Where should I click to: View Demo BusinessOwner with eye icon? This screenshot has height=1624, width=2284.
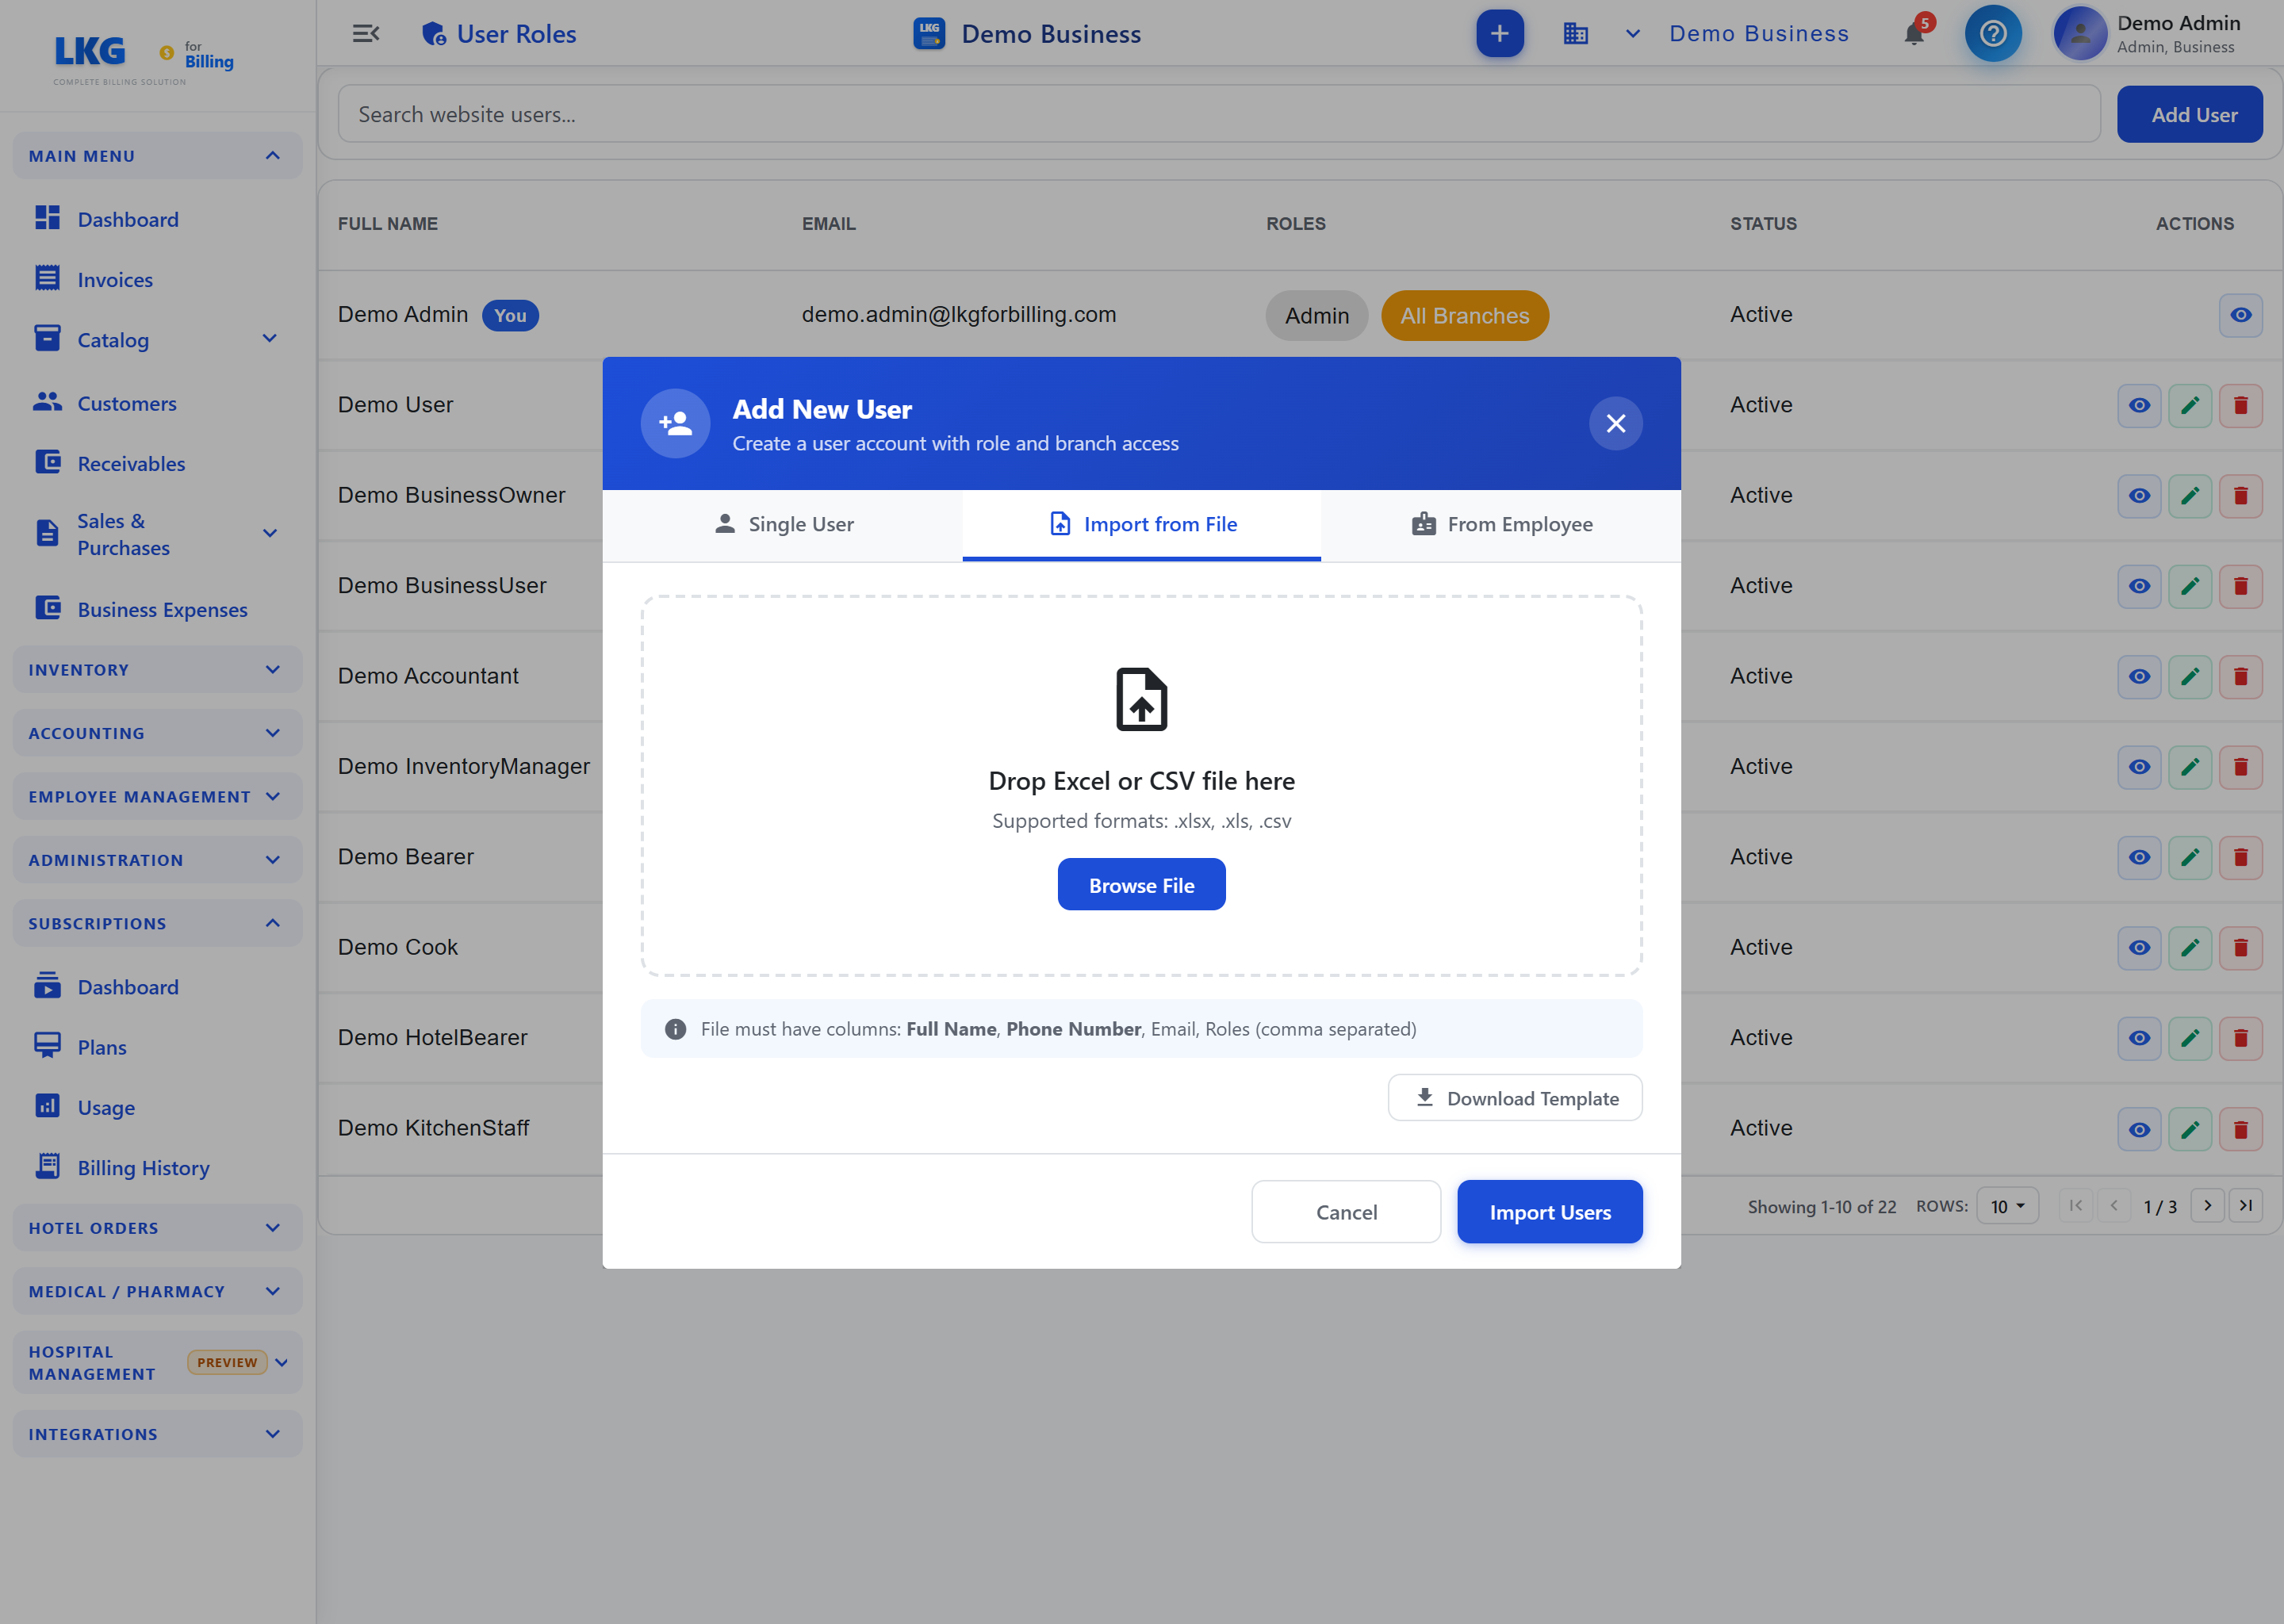pos(2139,496)
